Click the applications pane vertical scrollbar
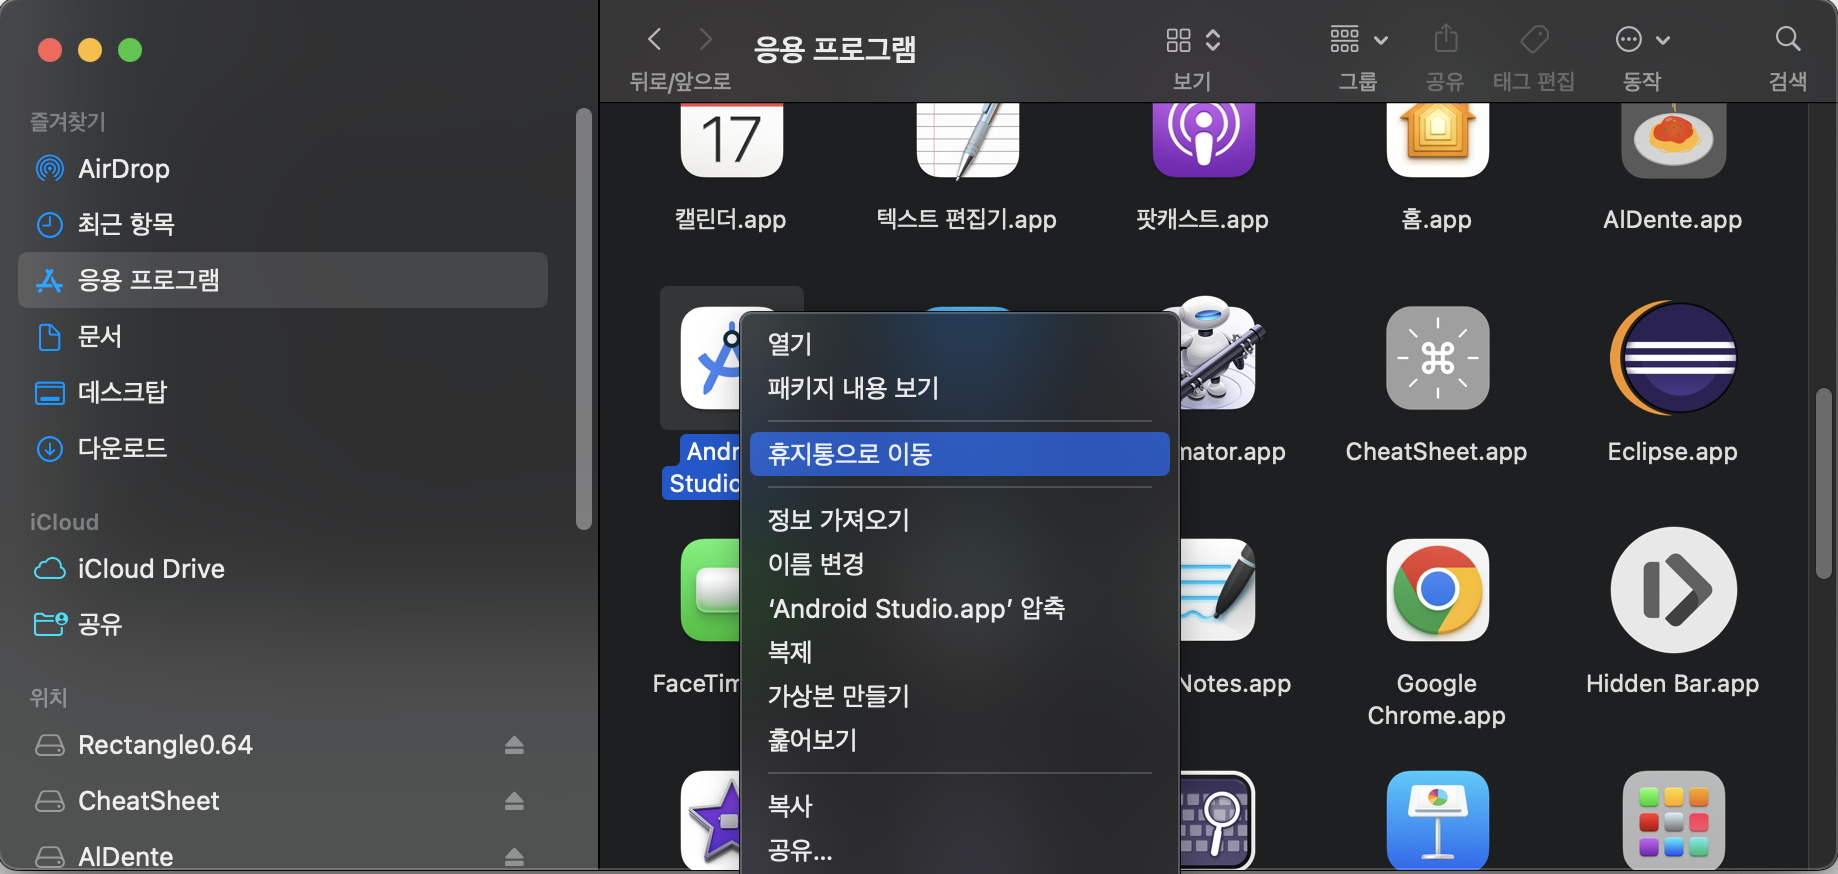Image resolution: width=1838 pixels, height=874 pixels. 1824,483
